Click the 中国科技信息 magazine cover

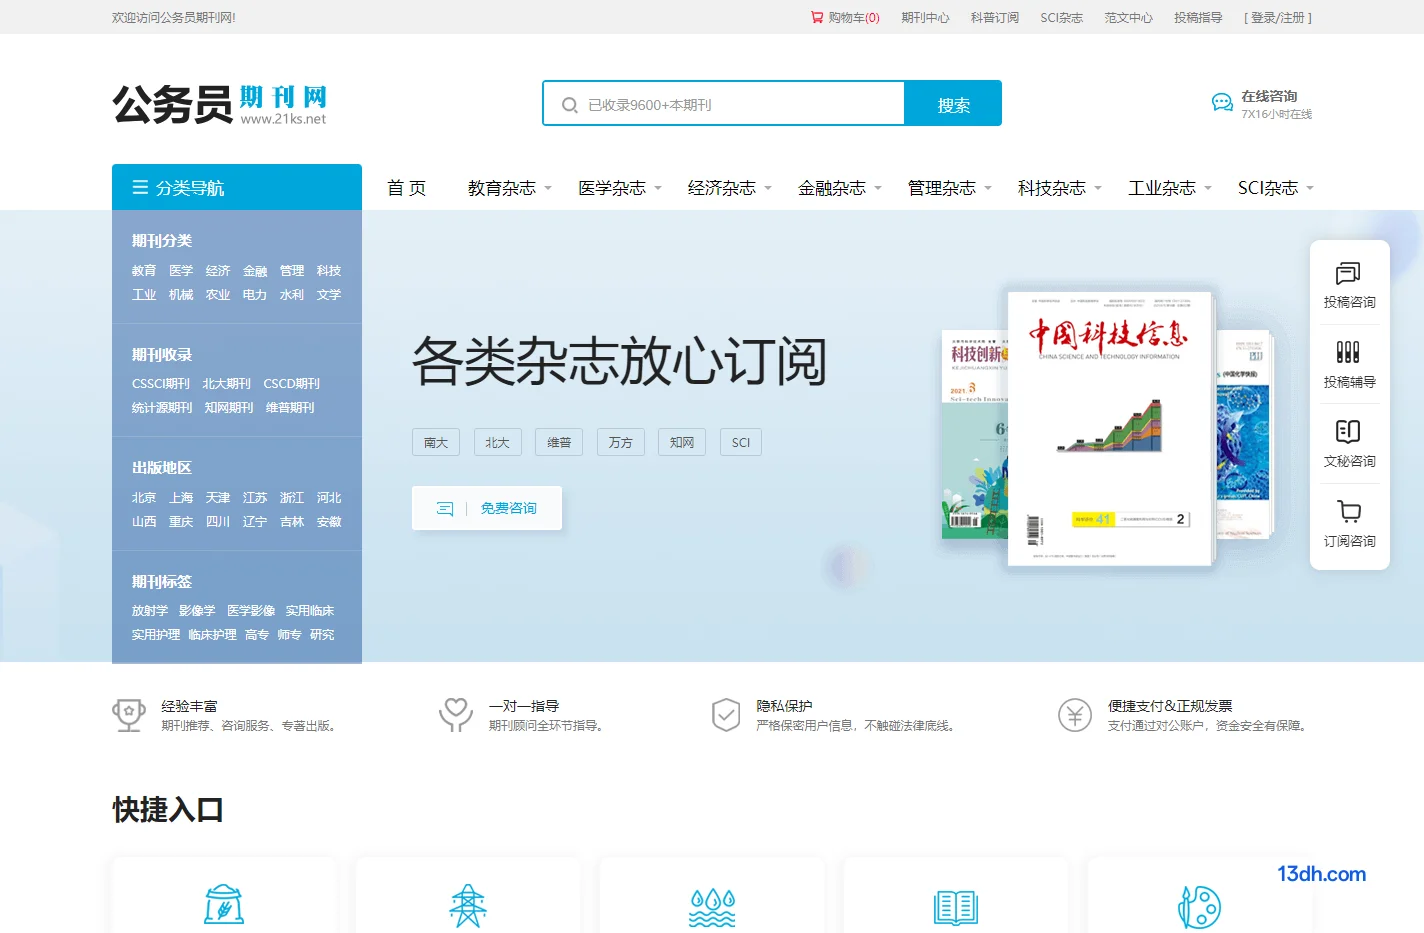tap(1110, 429)
